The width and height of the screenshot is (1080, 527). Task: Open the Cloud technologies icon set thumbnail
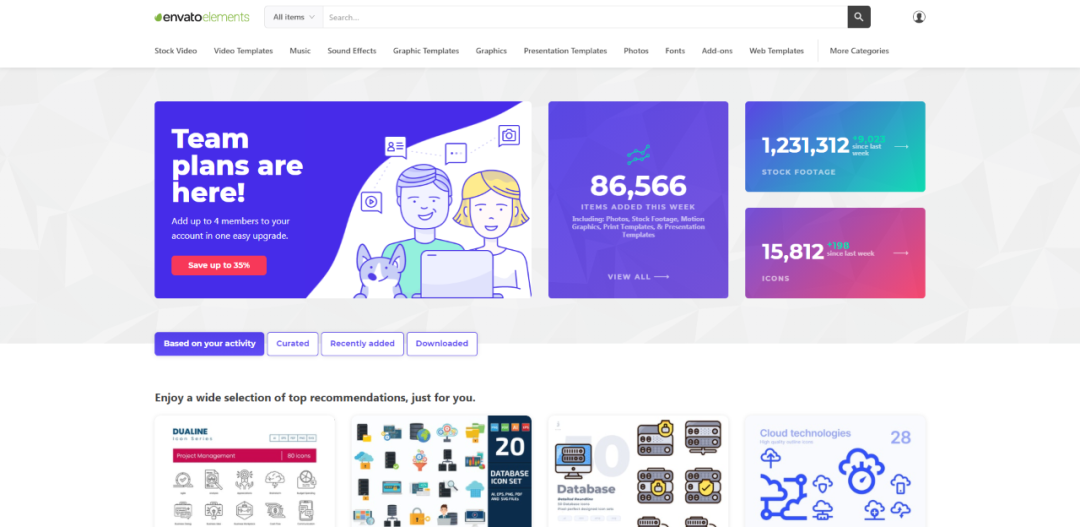(x=835, y=471)
